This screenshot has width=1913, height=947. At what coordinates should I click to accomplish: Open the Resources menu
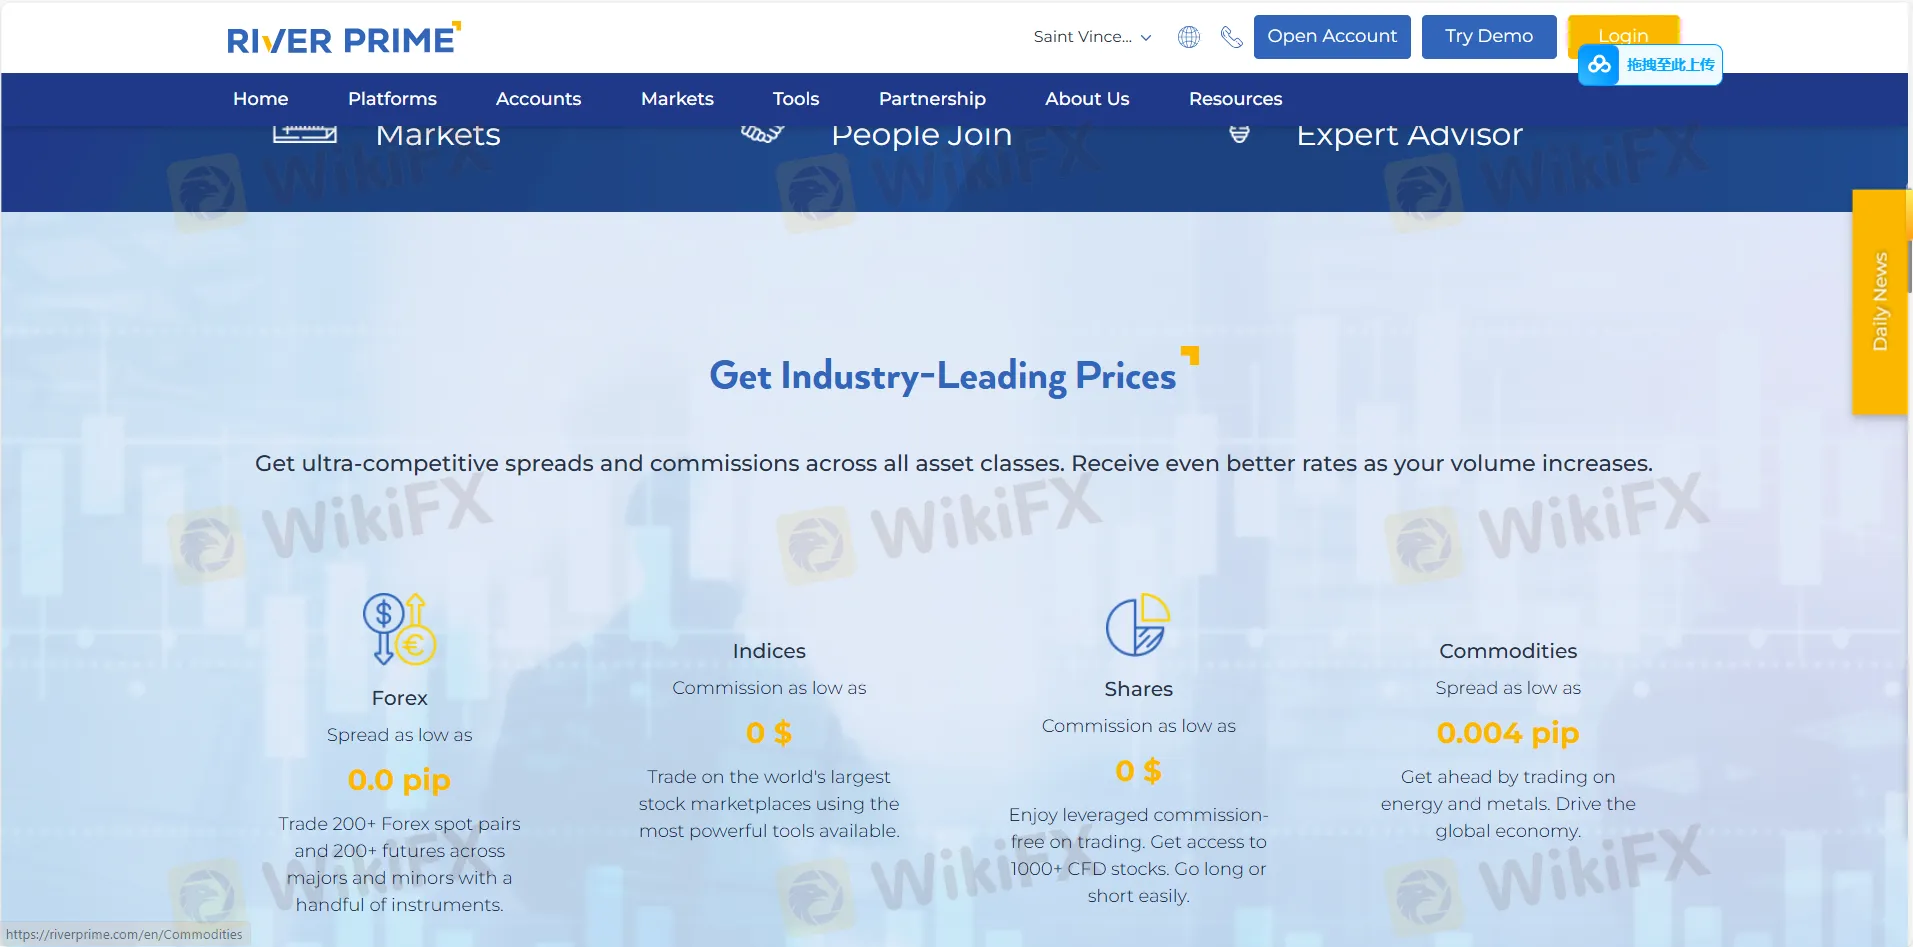tap(1235, 99)
